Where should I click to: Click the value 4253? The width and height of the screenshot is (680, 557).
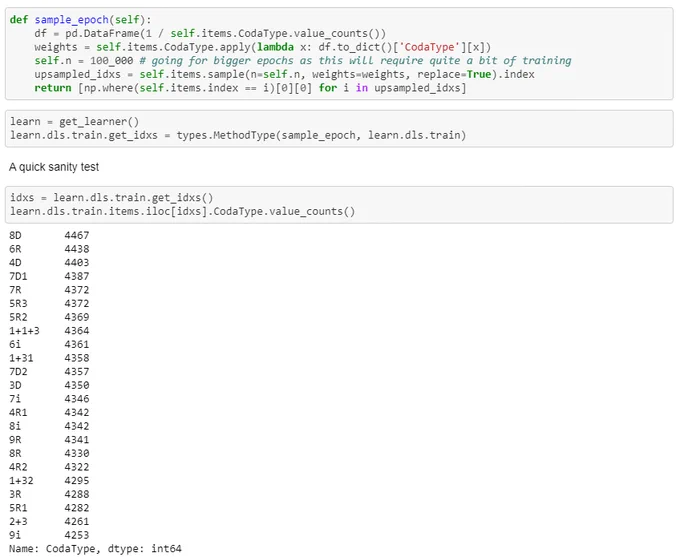[77, 535]
